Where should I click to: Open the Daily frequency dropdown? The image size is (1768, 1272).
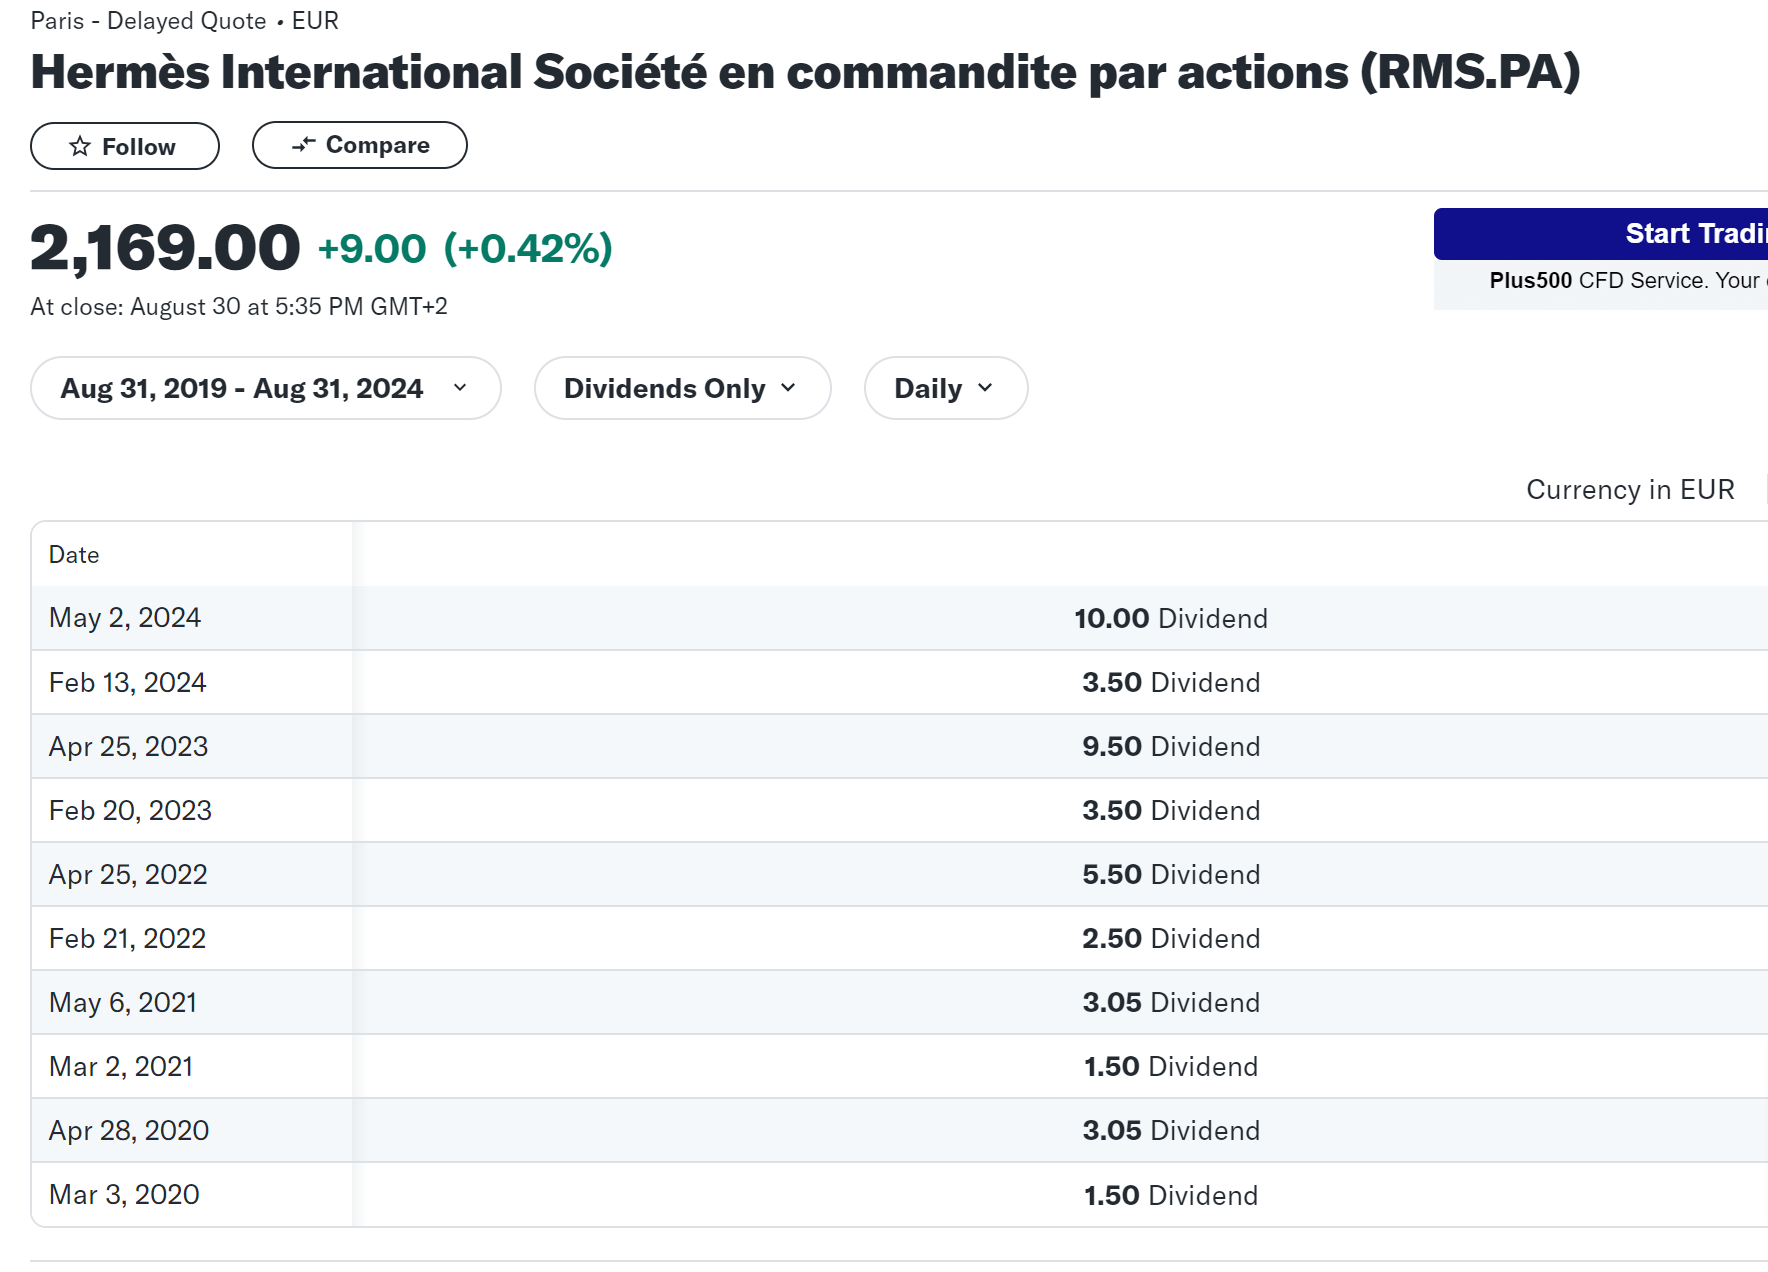pyautogui.click(x=946, y=388)
